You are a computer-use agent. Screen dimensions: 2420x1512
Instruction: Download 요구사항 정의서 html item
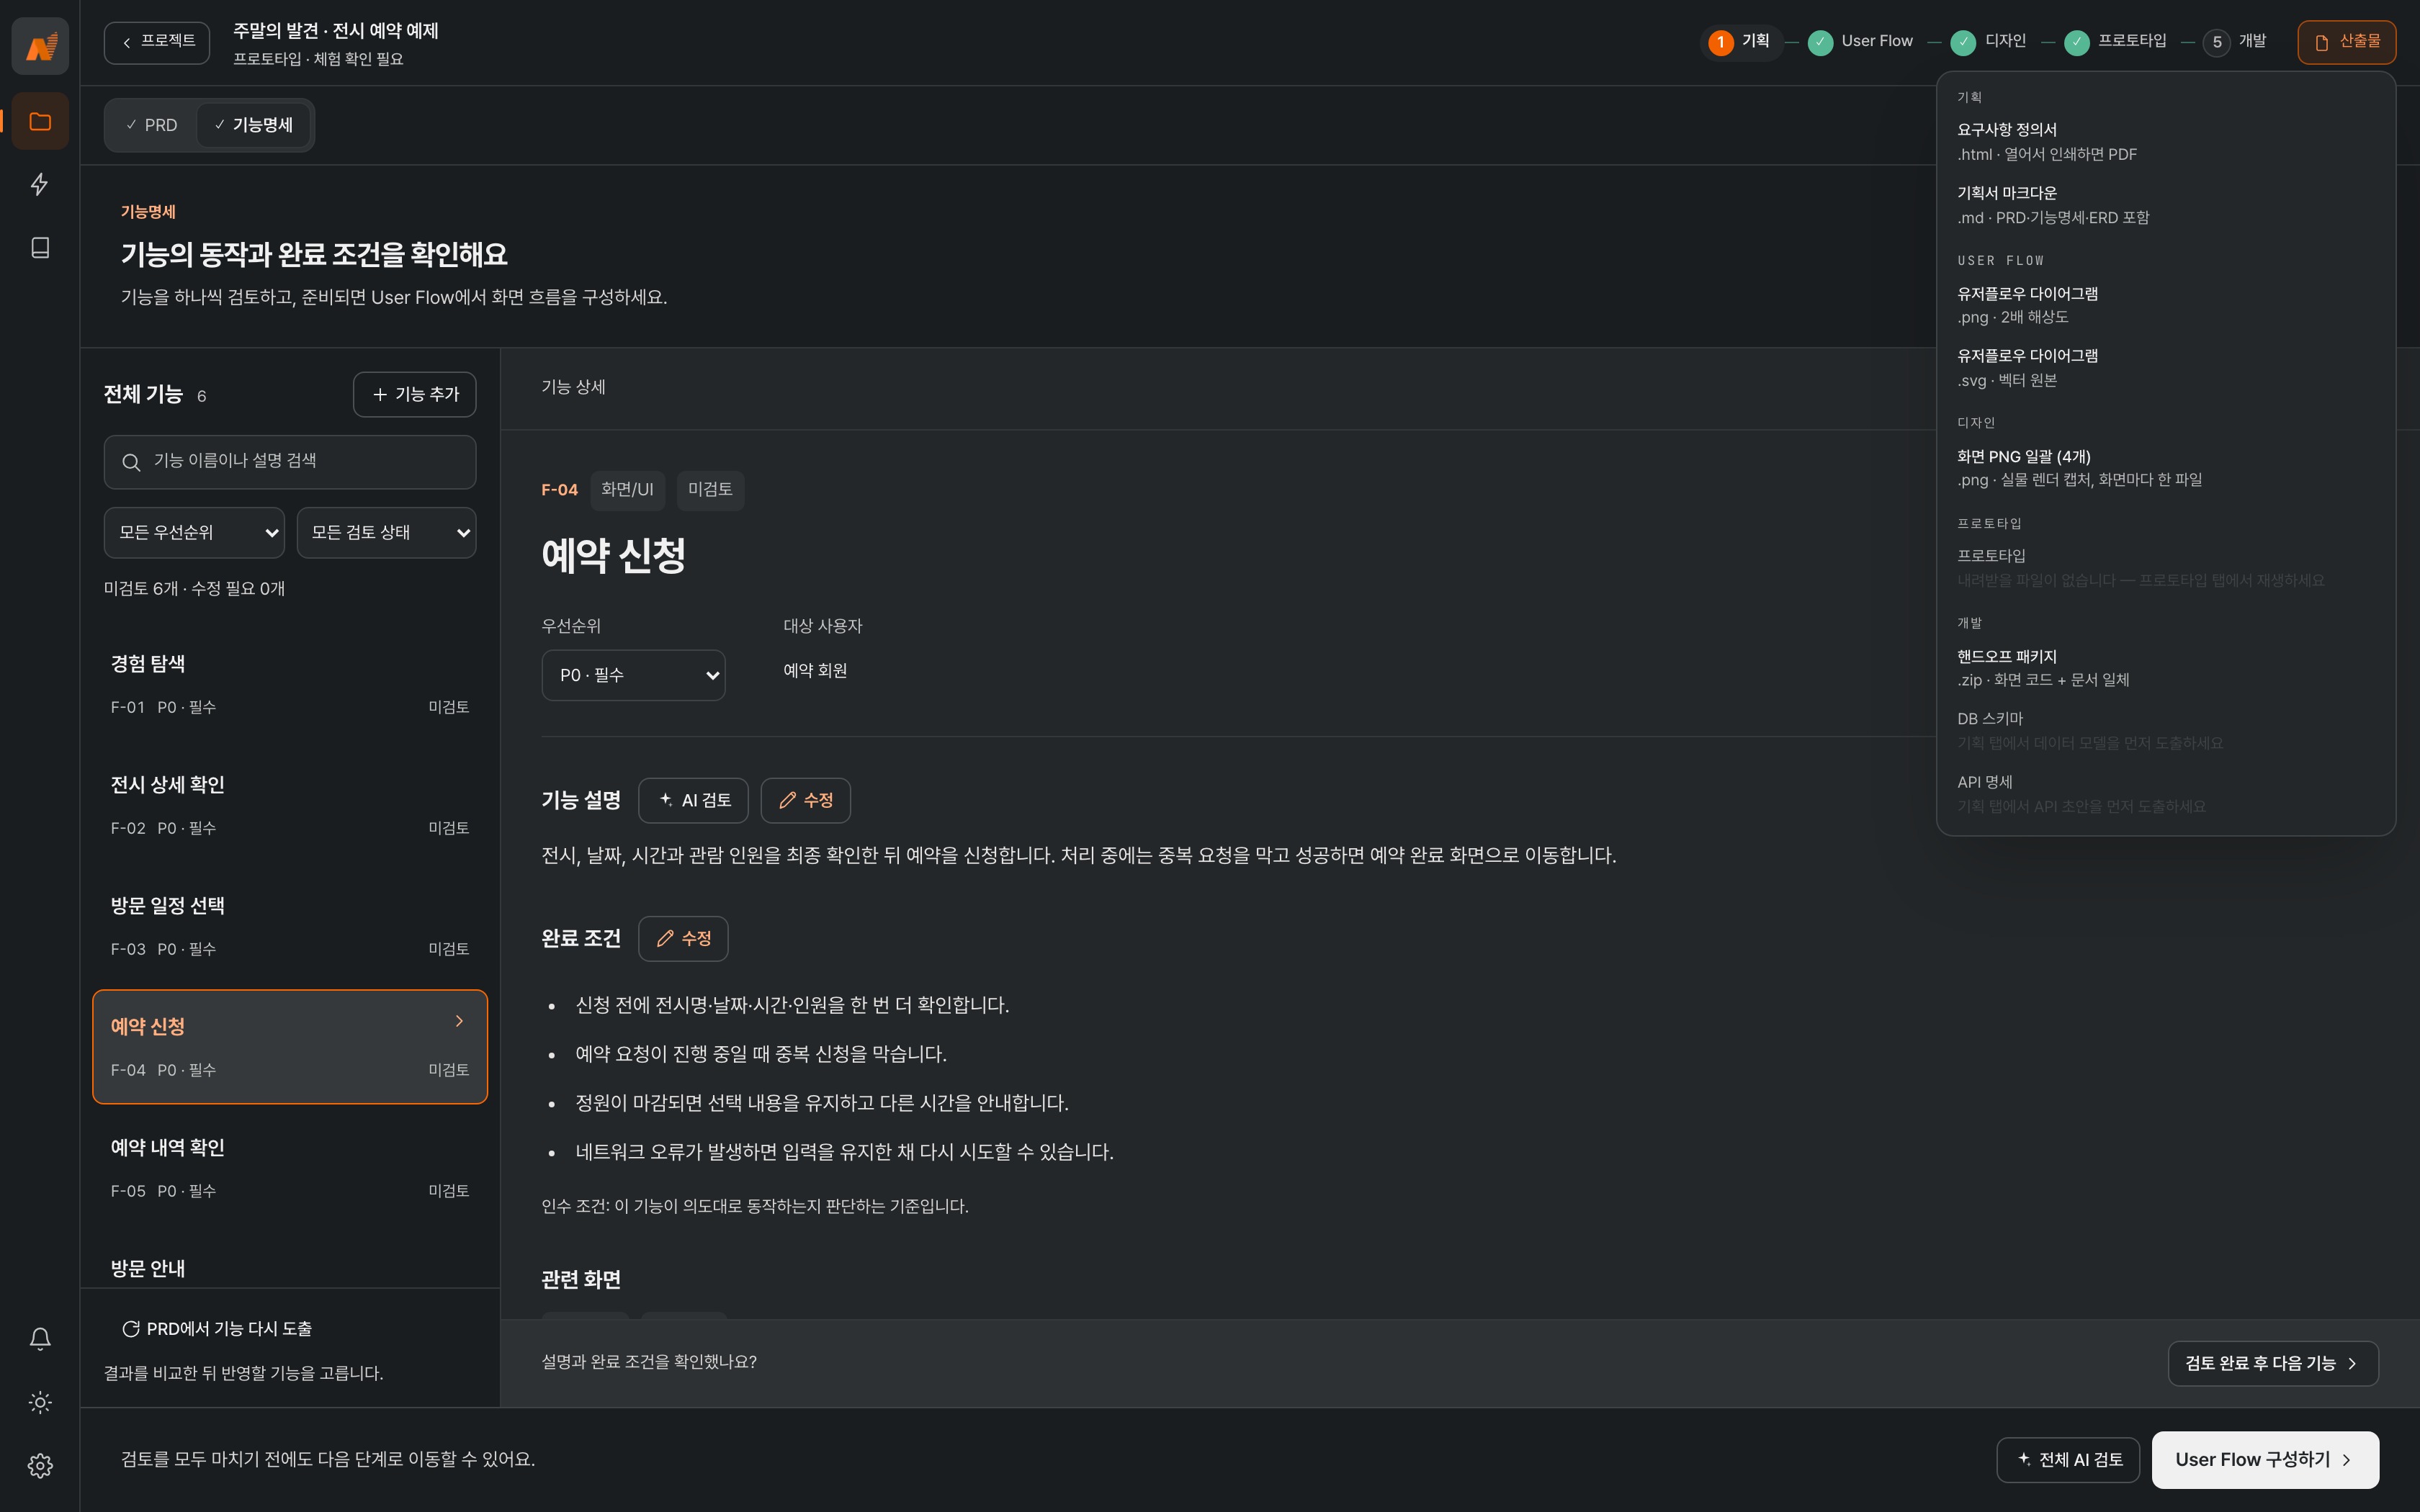(x=2165, y=141)
